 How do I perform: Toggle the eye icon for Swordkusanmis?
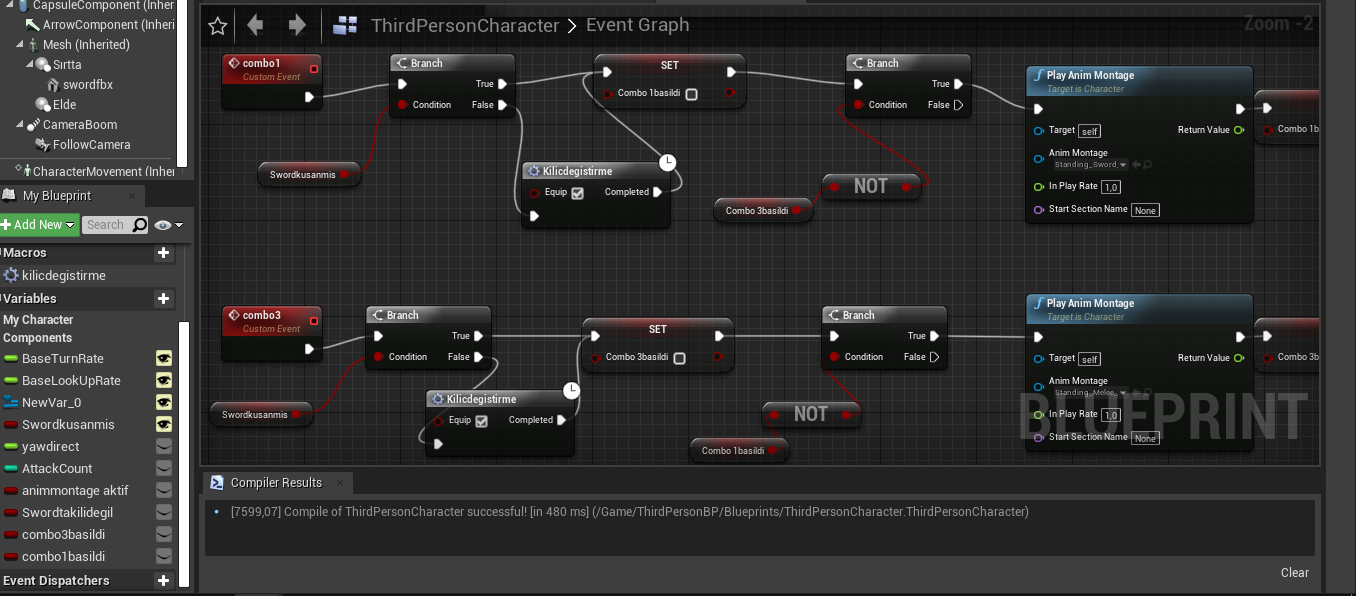click(x=165, y=424)
